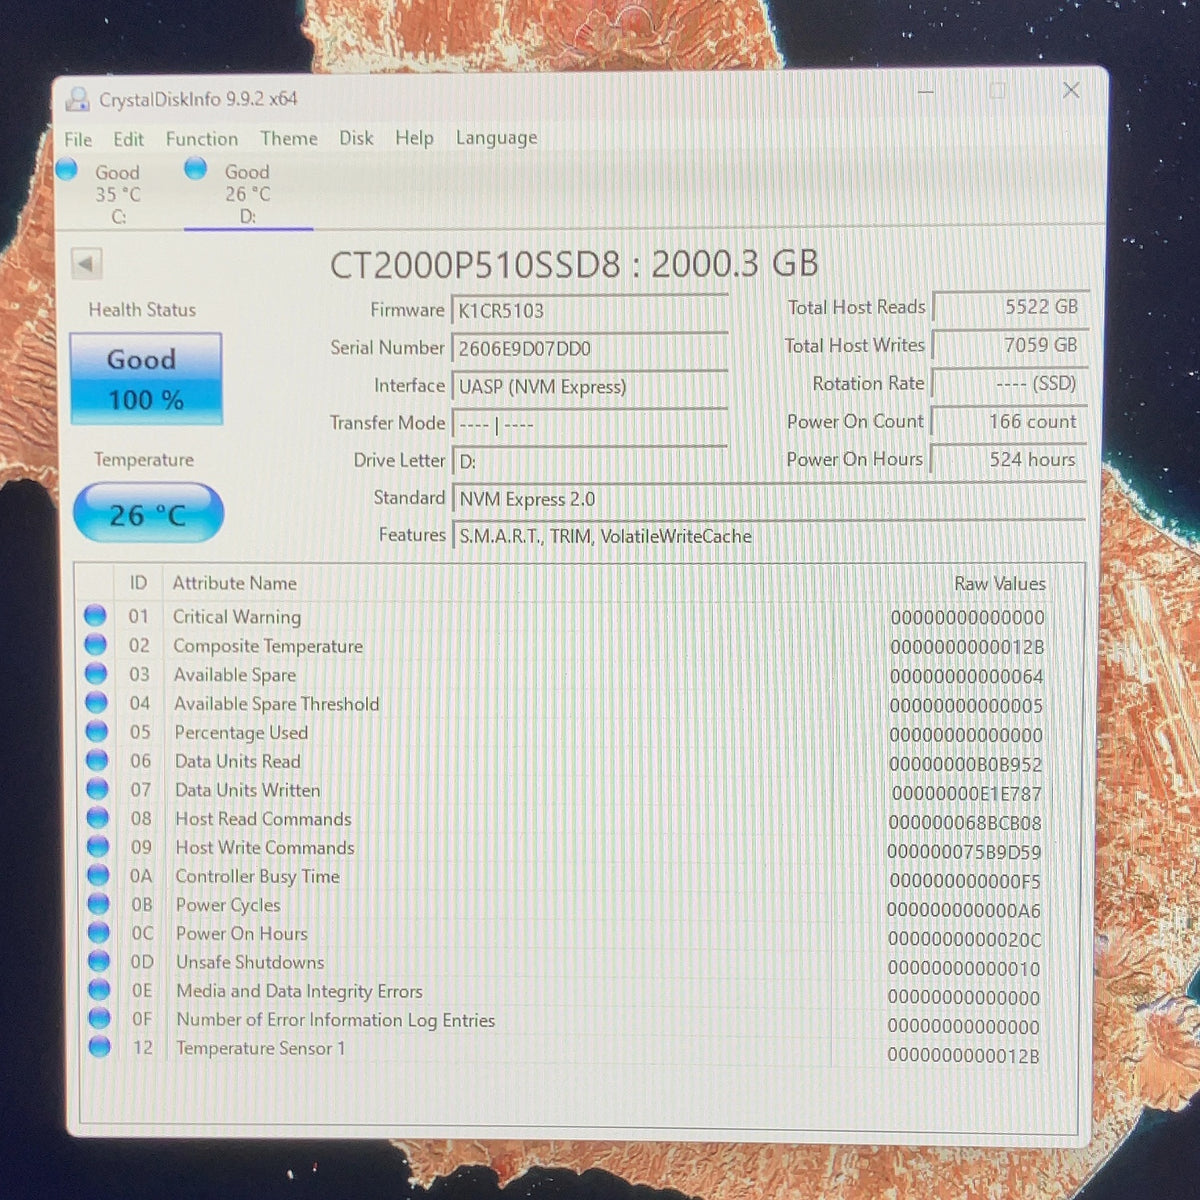Screen dimensions: 1200x1200
Task: Close the CrystalDiskInfo window
Action: (1071, 90)
